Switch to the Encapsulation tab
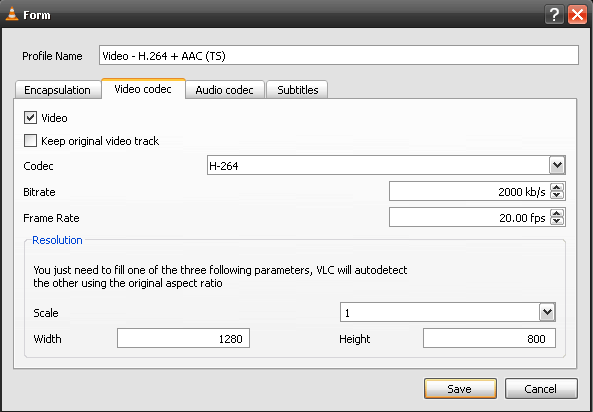 (x=57, y=90)
